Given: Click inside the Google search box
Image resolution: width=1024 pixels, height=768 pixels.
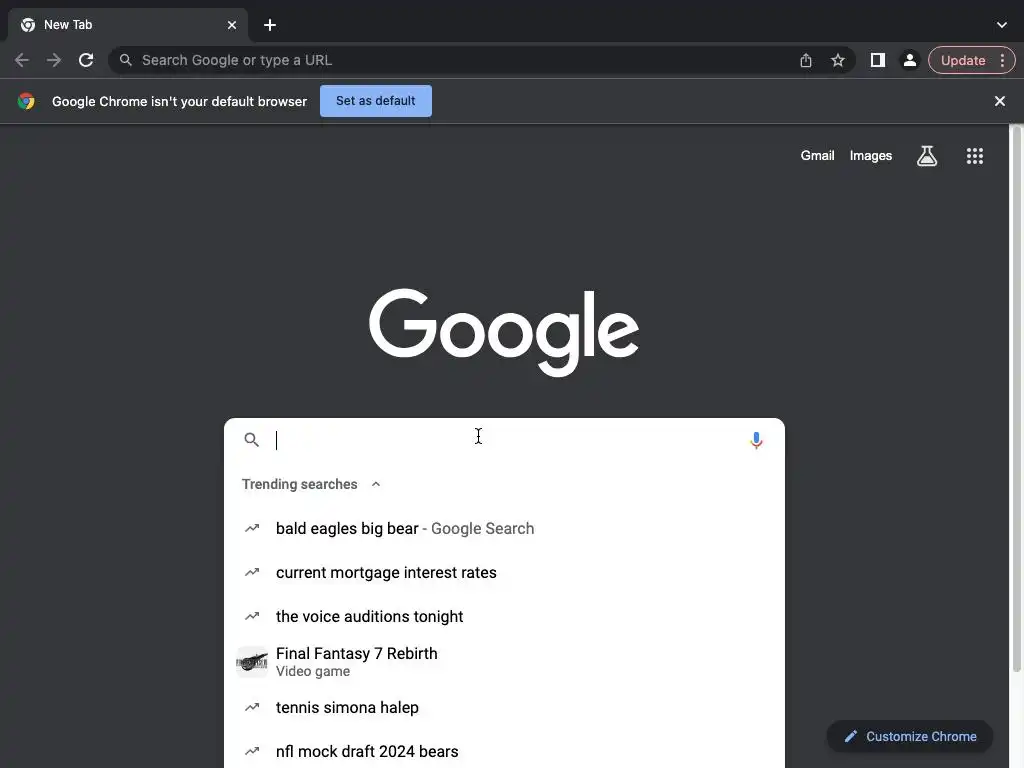Looking at the screenshot, I should pyautogui.click(x=504, y=440).
